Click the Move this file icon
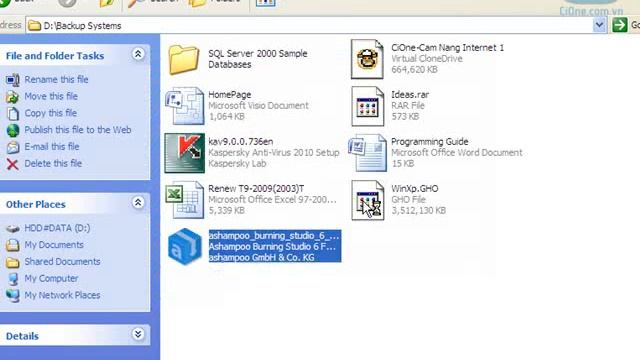640x360 pixels. (x=13, y=97)
